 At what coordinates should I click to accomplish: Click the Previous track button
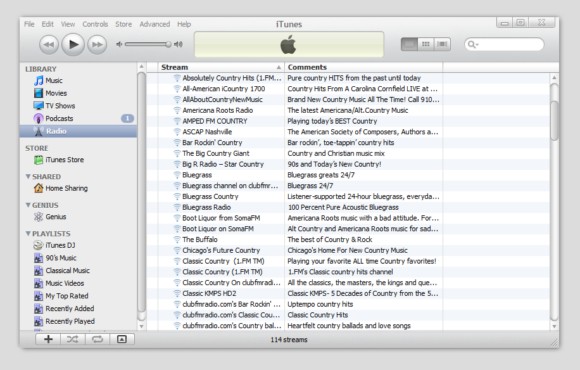click(x=49, y=44)
